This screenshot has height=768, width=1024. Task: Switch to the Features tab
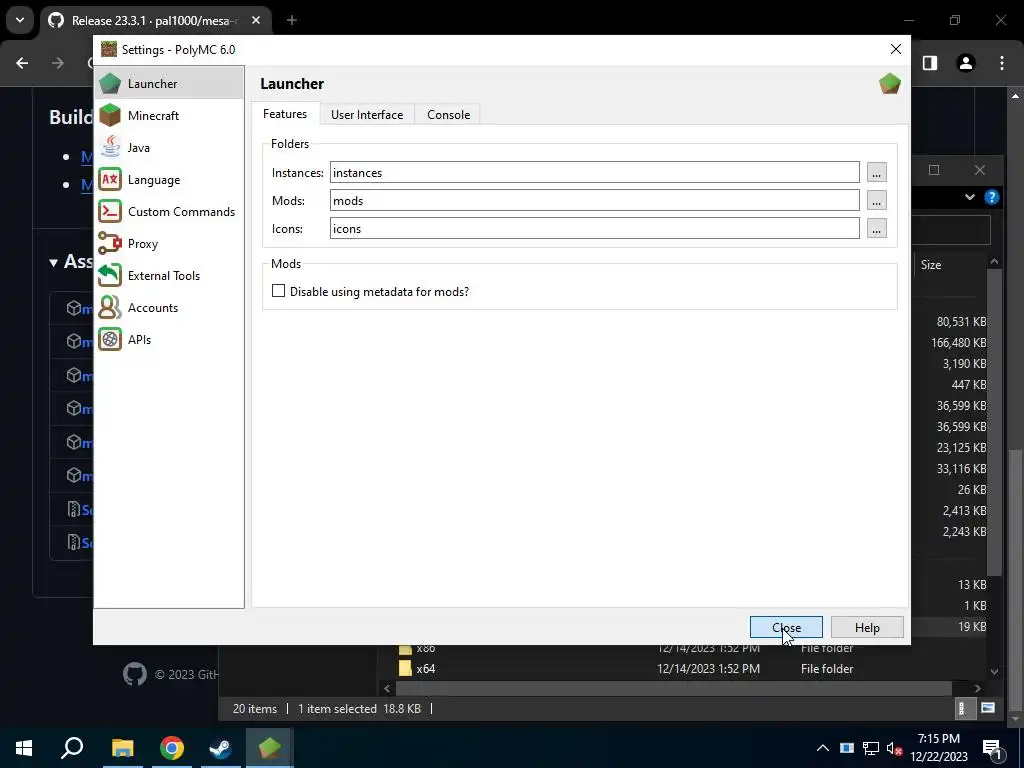click(285, 114)
